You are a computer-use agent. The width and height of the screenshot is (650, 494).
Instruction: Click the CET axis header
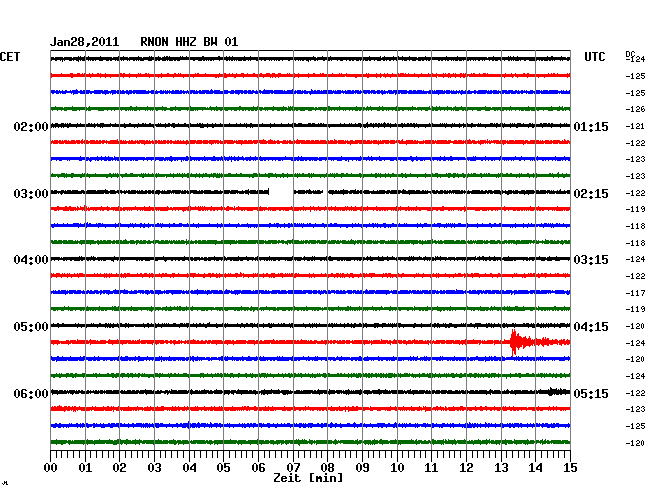pos(10,57)
